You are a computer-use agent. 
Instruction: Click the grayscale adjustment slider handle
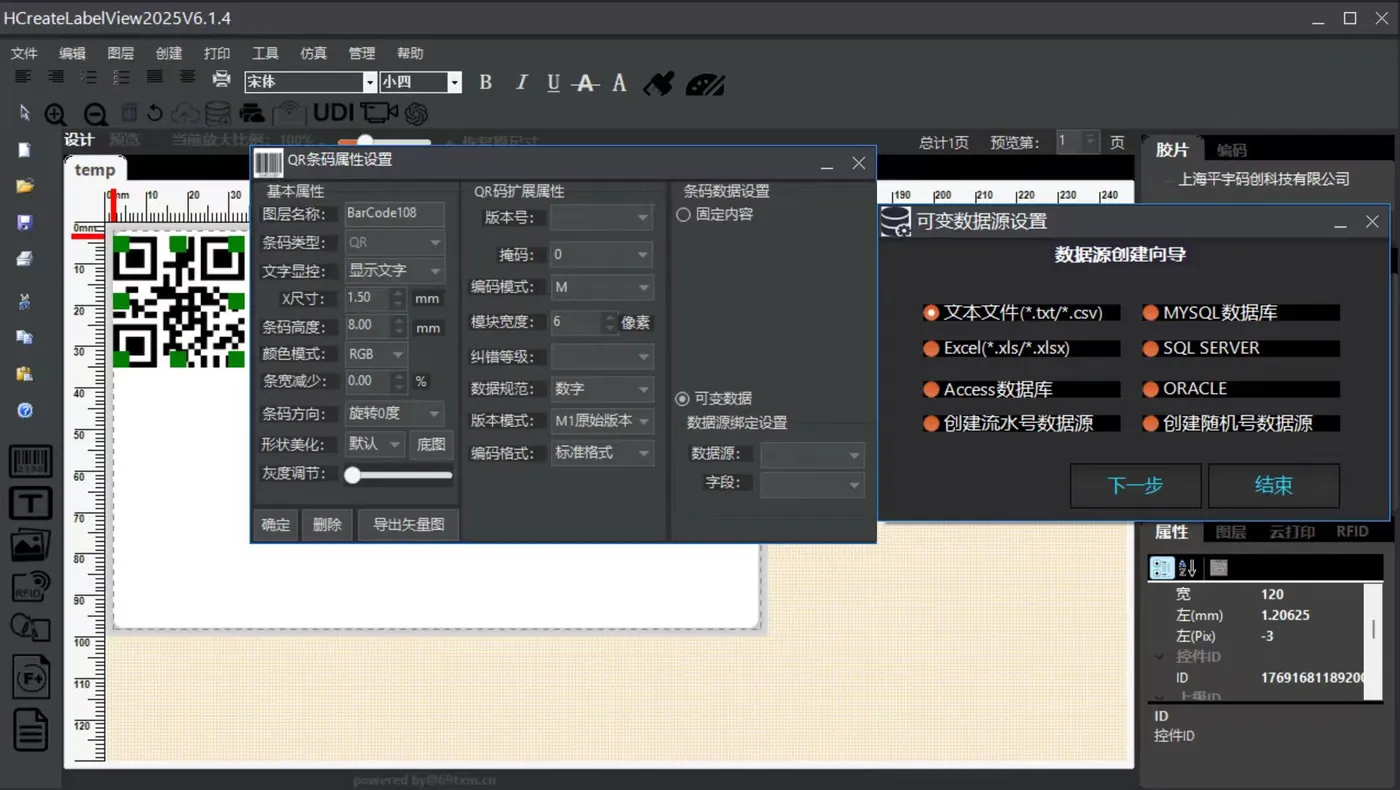coord(352,476)
